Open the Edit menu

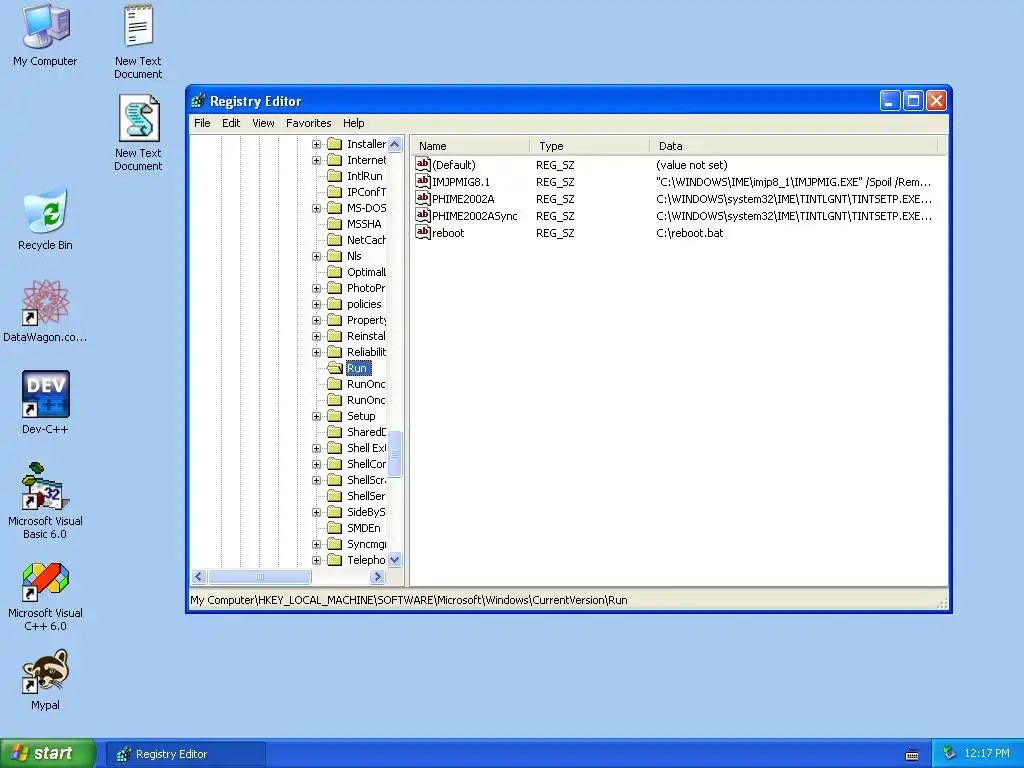pyautogui.click(x=231, y=123)
